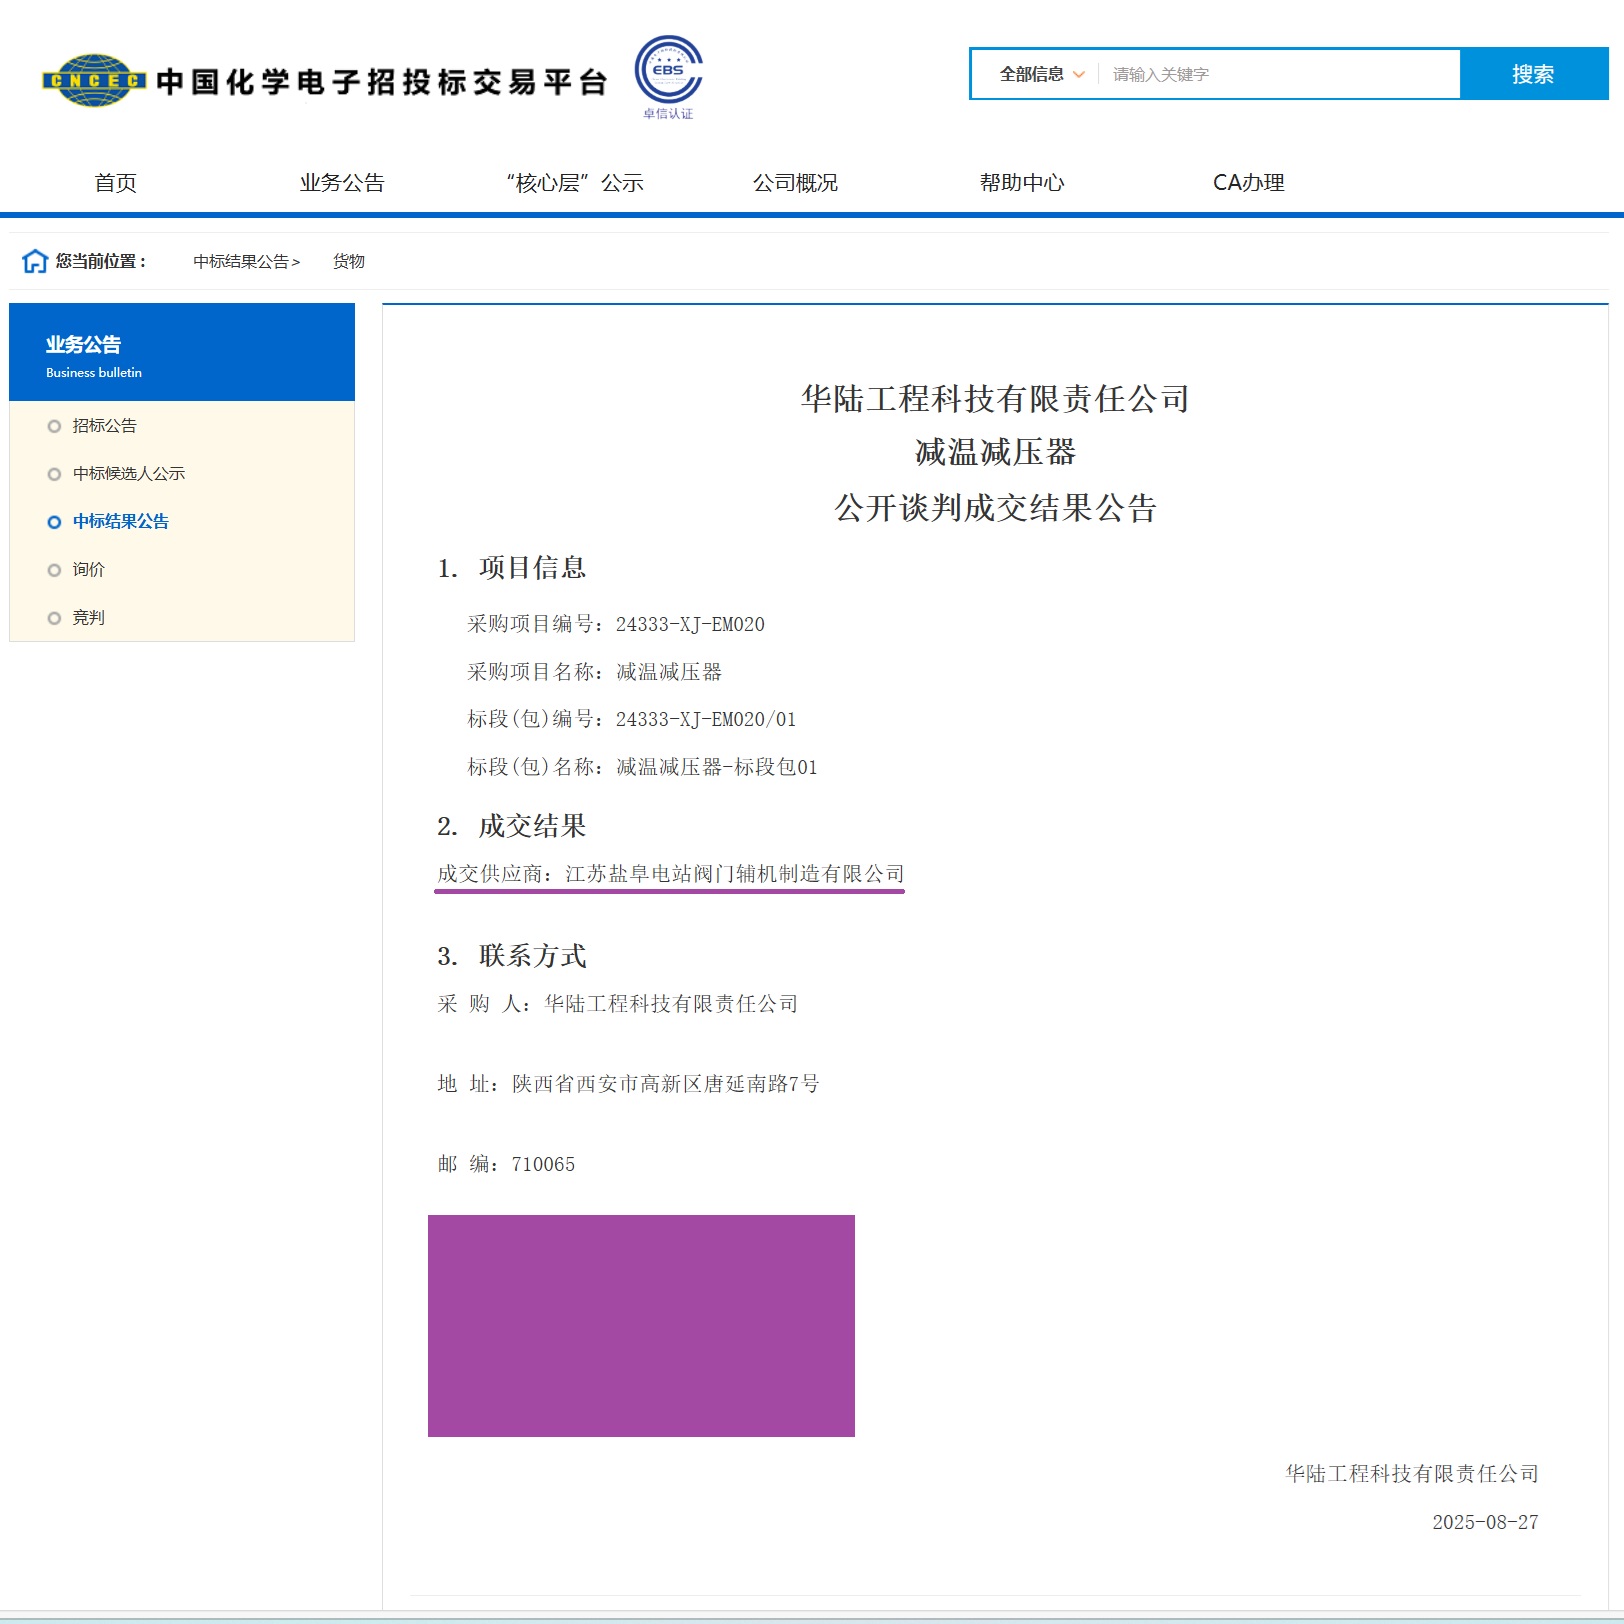The width and height of the screenshot is (1624, 1624).
Task: Click the circle bullet next to 招标公告
Action: tap(54, 426)
